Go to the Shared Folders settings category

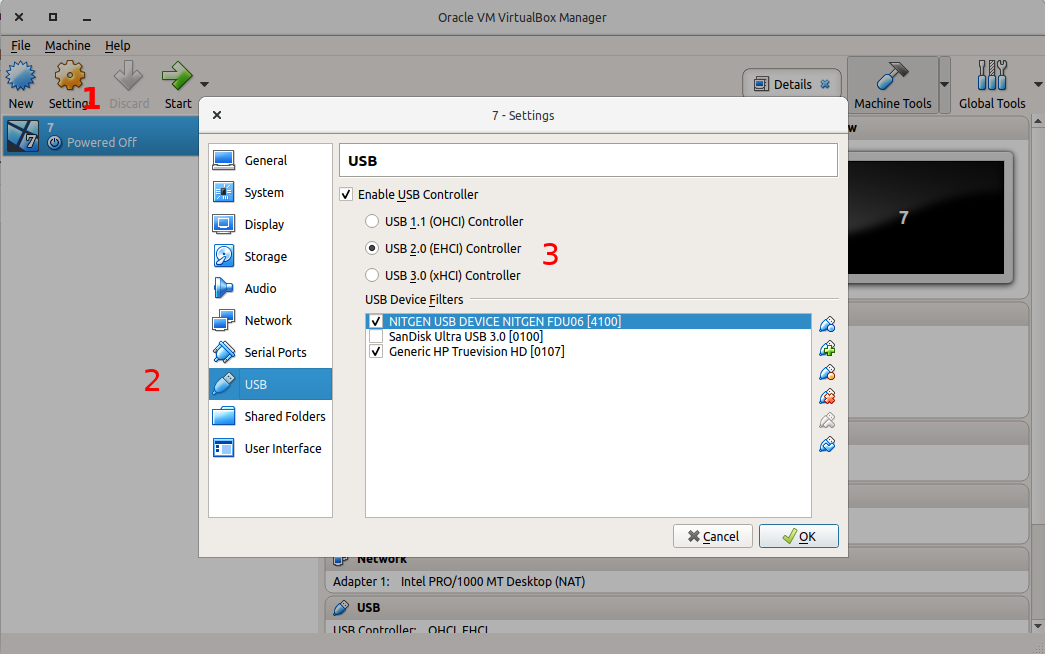pyautogui.click(x=270, y=417)
